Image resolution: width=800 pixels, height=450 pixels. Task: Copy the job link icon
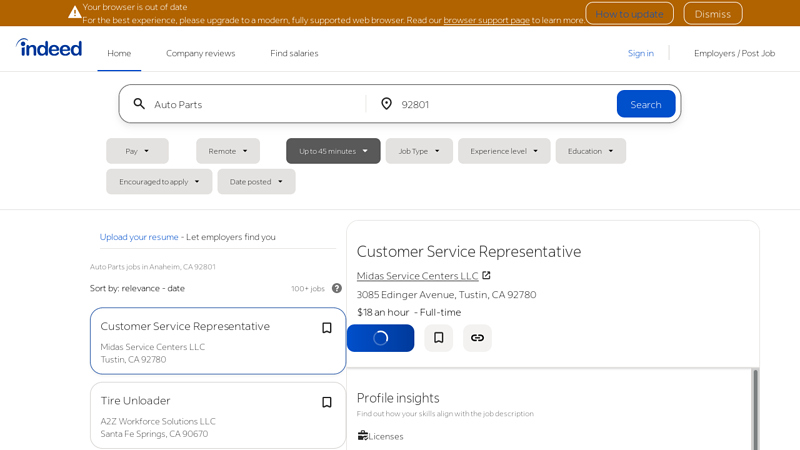click(477, 338)
